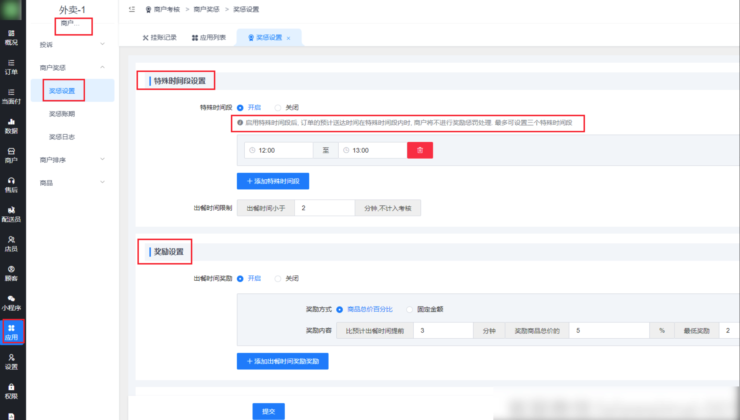The width and height of the screenshot is (740, 420).
Task: Expand the 商品 menu group
Action: [73, 183]
